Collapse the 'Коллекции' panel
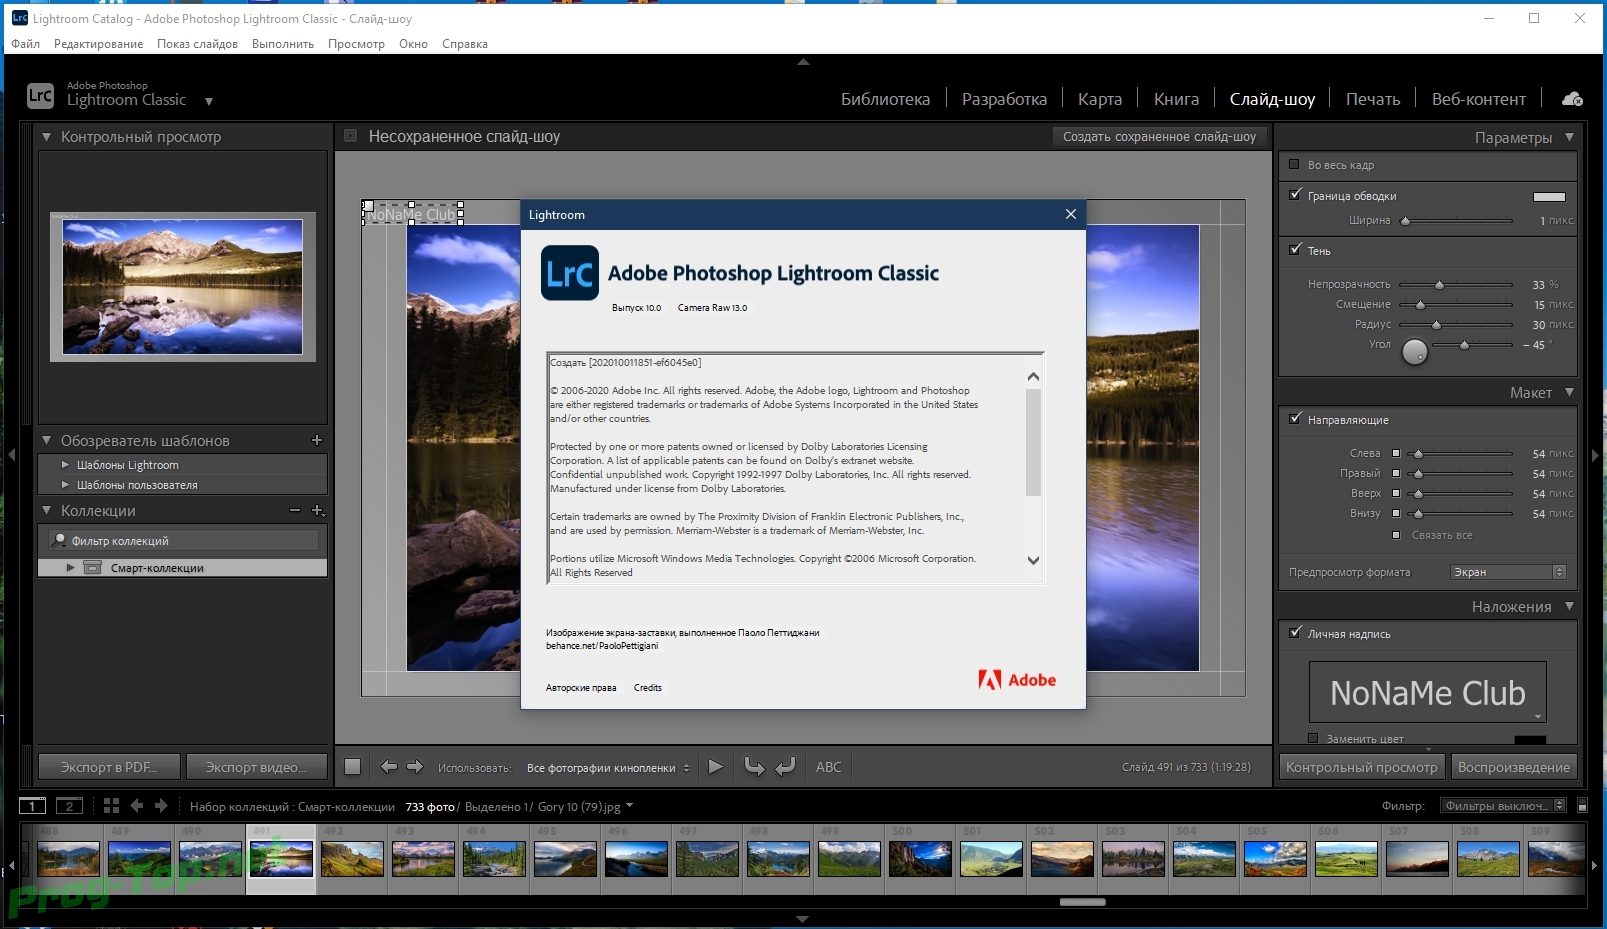This screenshot has width=1607, height=929. pos(46,510)
